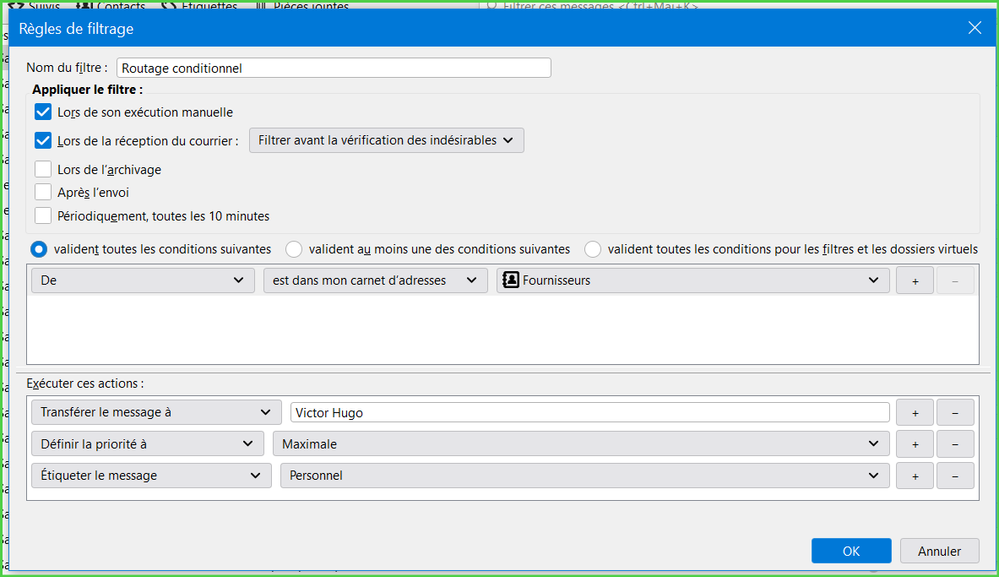Image resolution: width=999 pixels, height=577 pixels.
Task: Click the plus button on the Fournisseurs condition row
Action: click(x=914, y=281)
